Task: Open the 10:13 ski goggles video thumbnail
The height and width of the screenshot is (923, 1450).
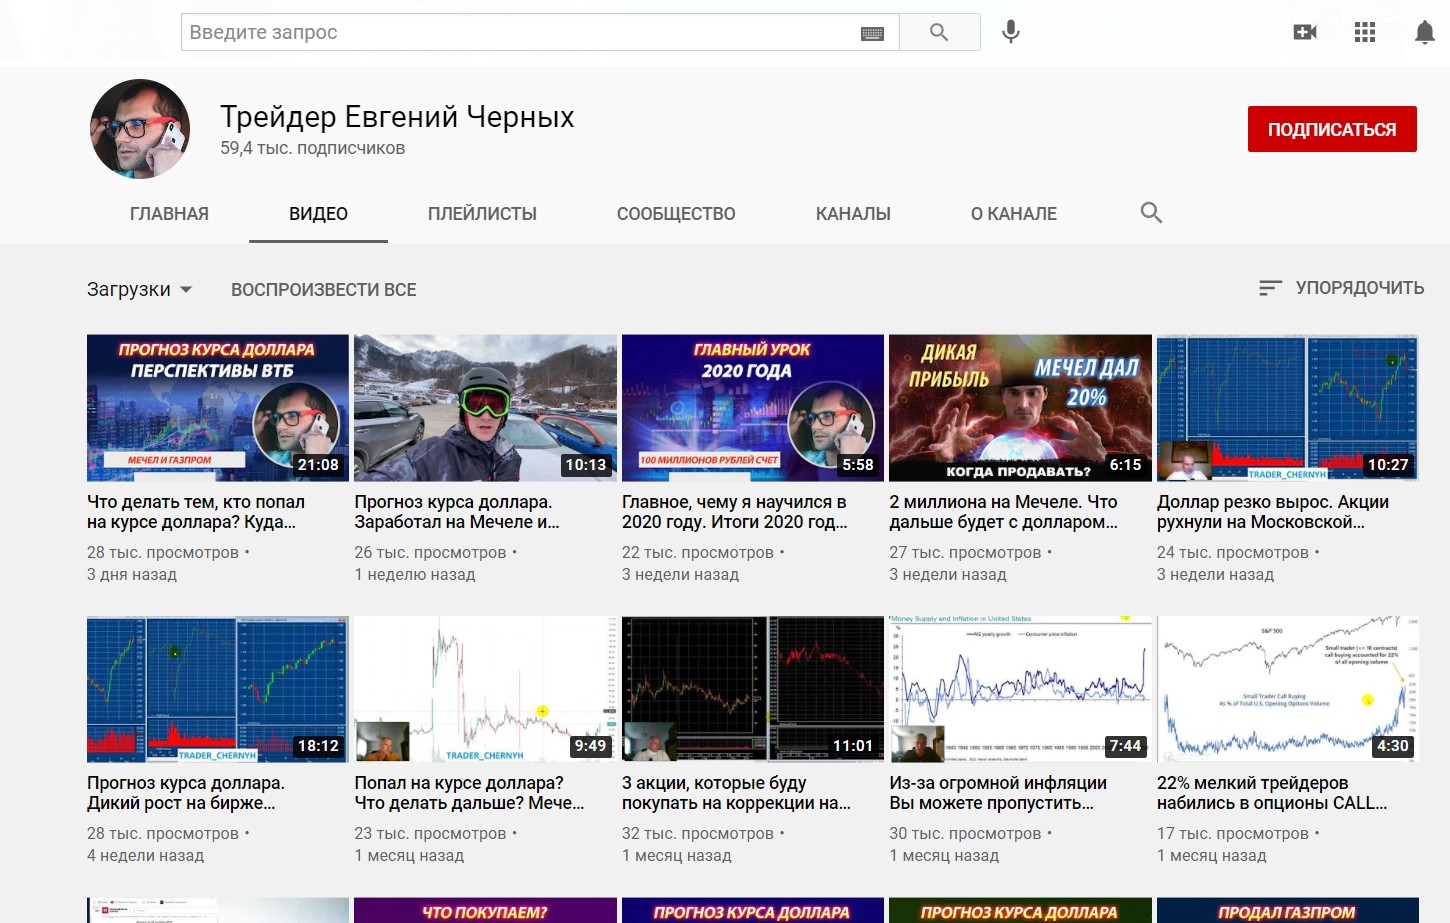Action: tap(485, 408)
